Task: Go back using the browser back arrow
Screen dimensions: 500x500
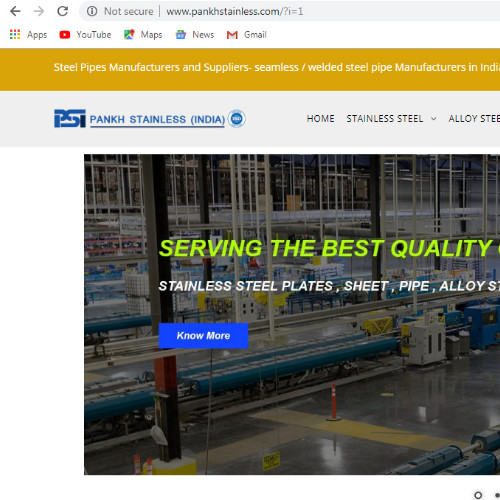Action: coord(15,11)
